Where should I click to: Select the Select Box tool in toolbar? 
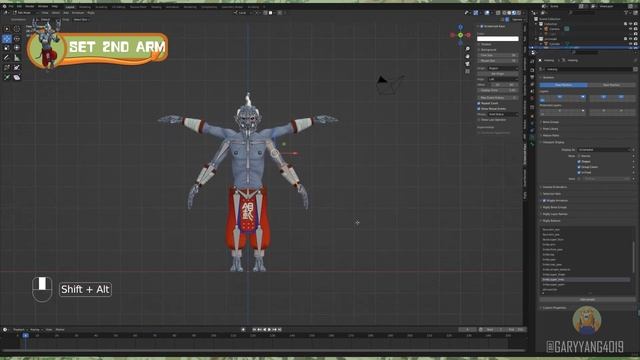[7, 29]
